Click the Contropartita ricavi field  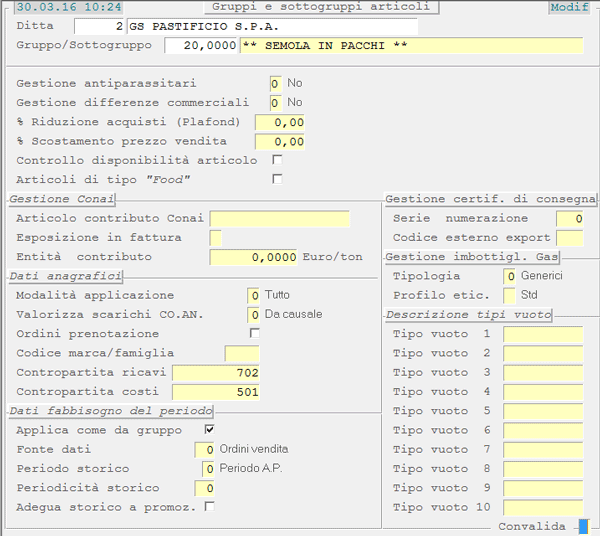pos(216,373)
